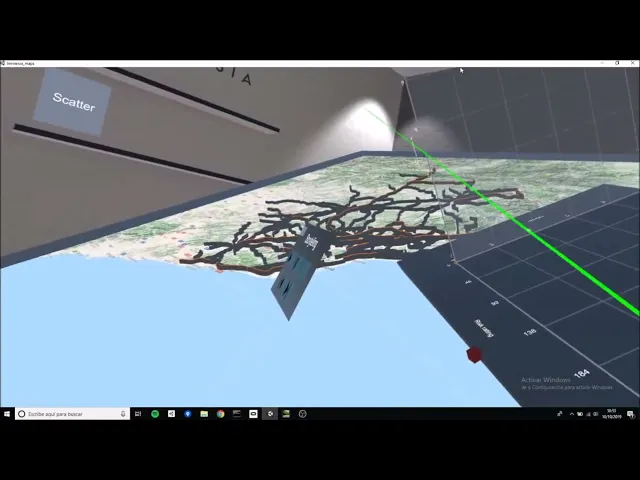Open the notification center icon

[631, 414]
